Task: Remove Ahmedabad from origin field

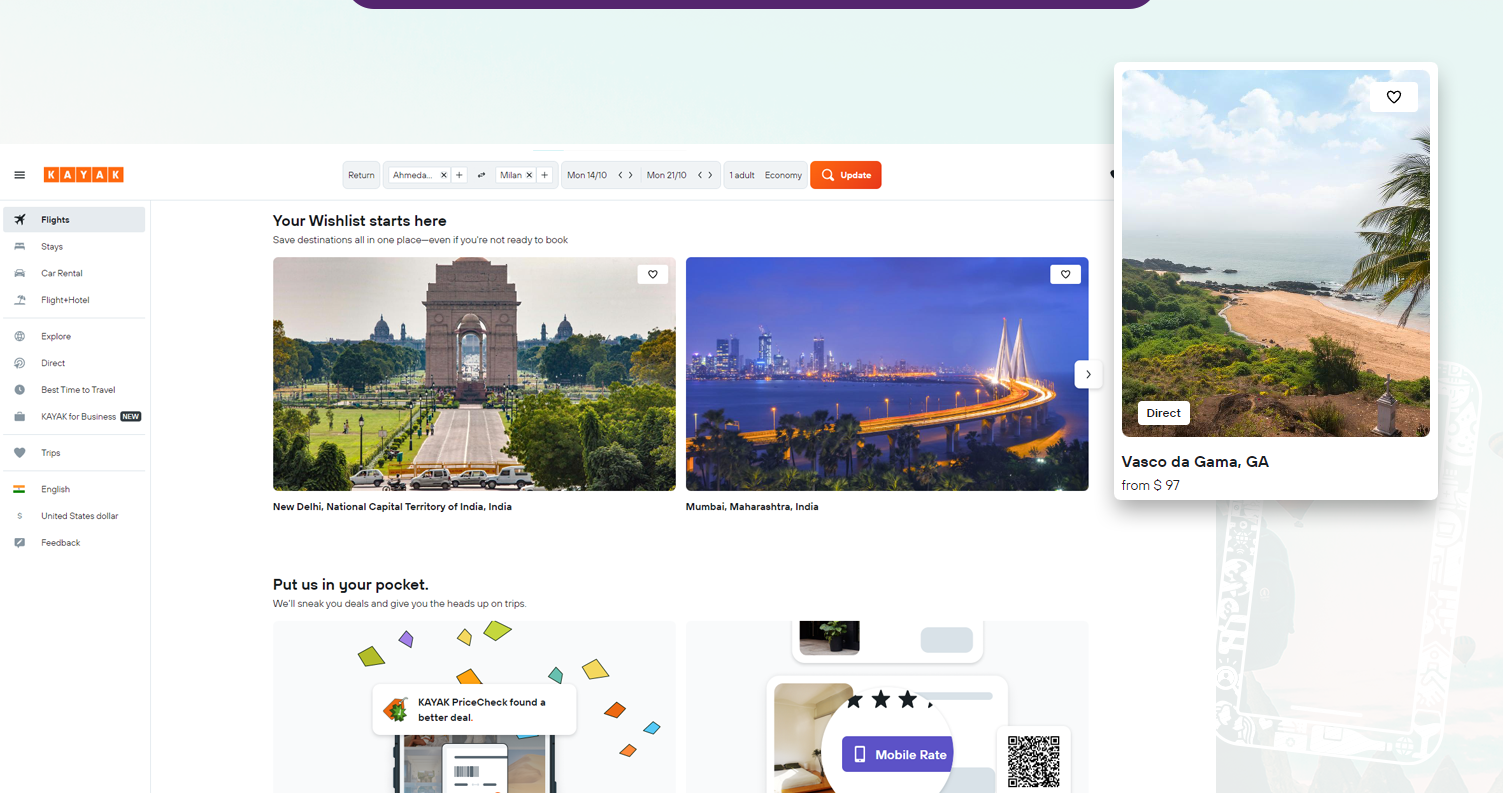Action: tap(444, 175)
